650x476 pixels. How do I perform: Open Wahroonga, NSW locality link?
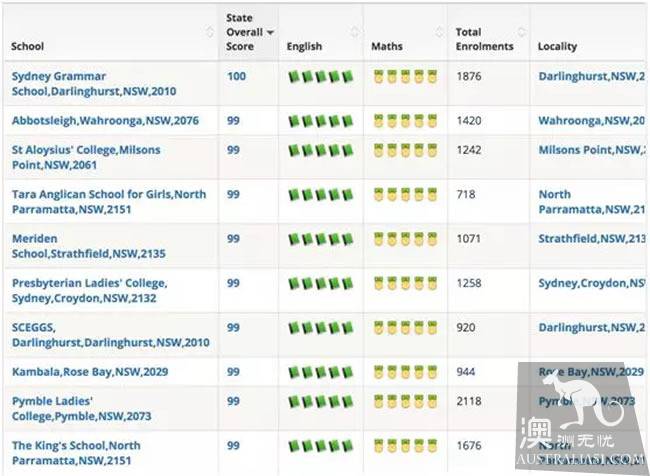pyautogui.click(x=592, y=121)
